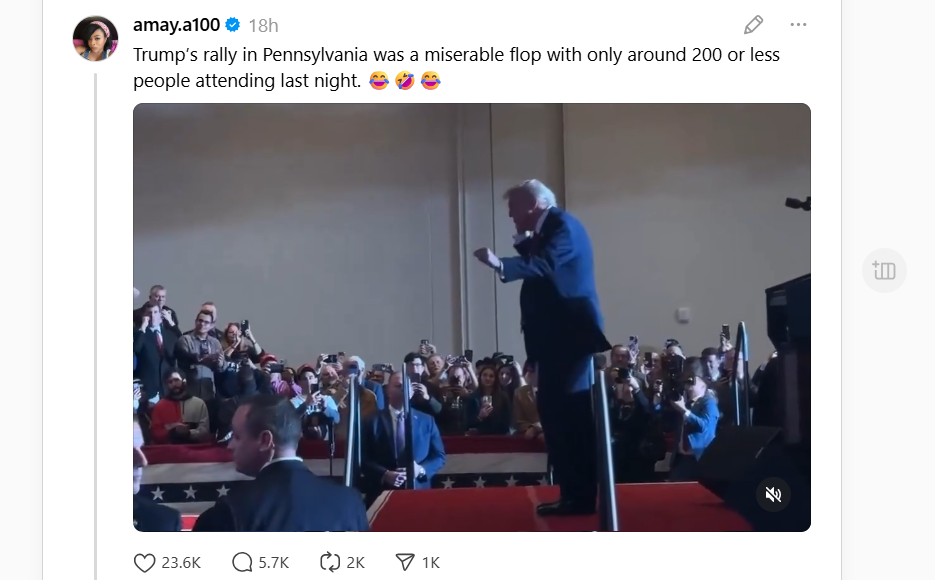Image resolution: width=935 pixels, height=580 pixels.
Task: Unmute the video with the speaker icon
Action: click(x=773, y=494)
